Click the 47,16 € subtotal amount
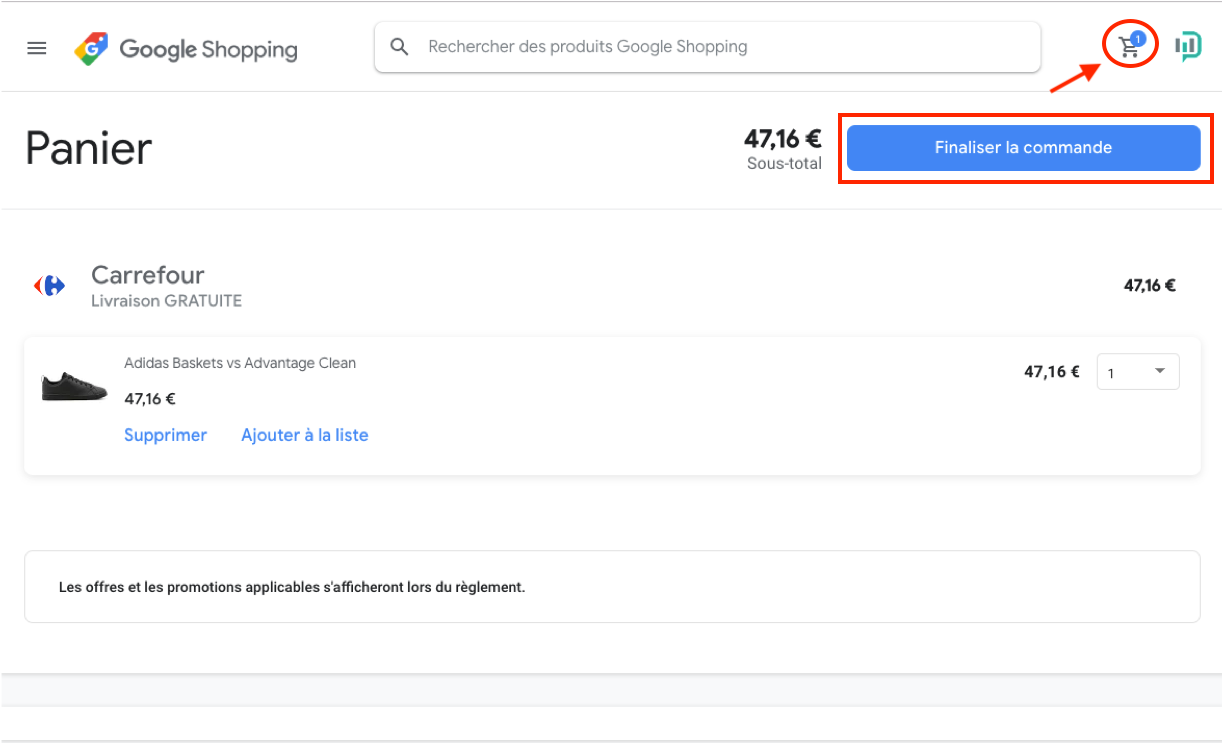This screenshot has width=1222, height=743. 782,138
